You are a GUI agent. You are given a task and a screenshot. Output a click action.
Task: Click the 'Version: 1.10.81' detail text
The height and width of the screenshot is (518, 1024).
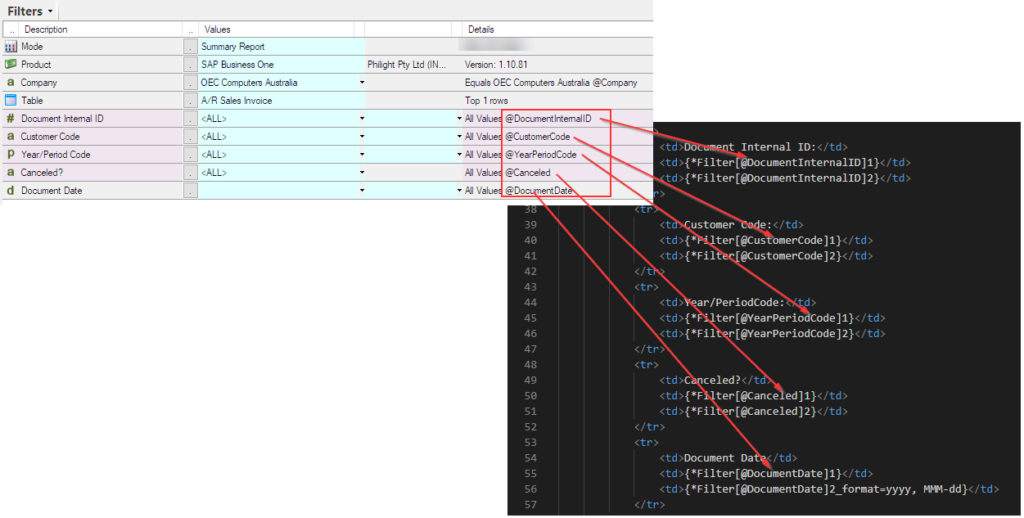[496, 64]
